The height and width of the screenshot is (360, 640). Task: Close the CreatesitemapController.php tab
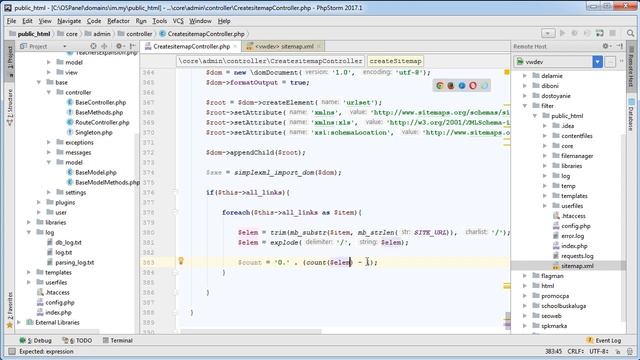235,47
